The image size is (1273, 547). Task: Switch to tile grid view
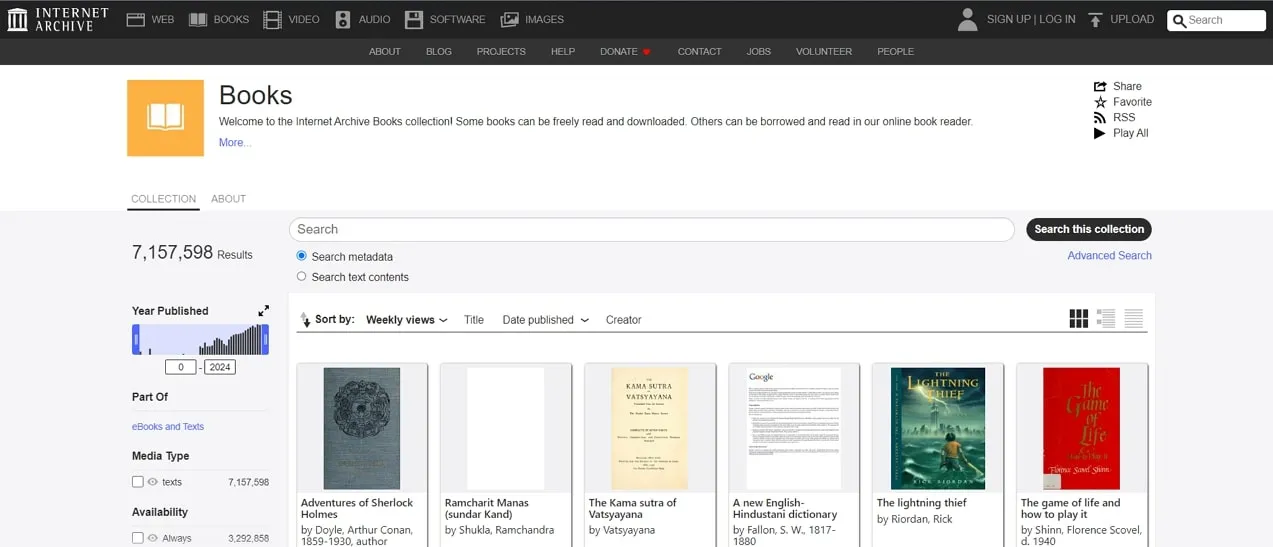point(1078,319)
